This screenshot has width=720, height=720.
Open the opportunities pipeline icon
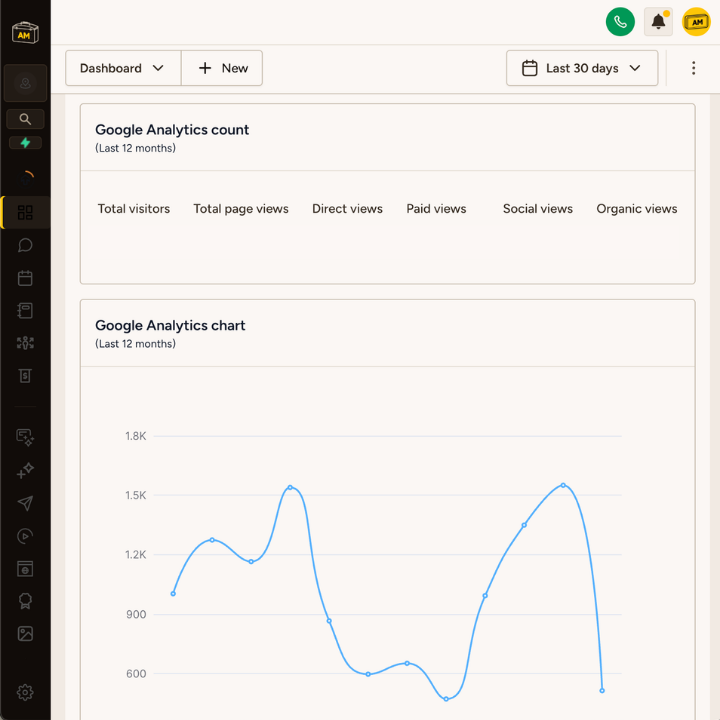coord(25,343)
